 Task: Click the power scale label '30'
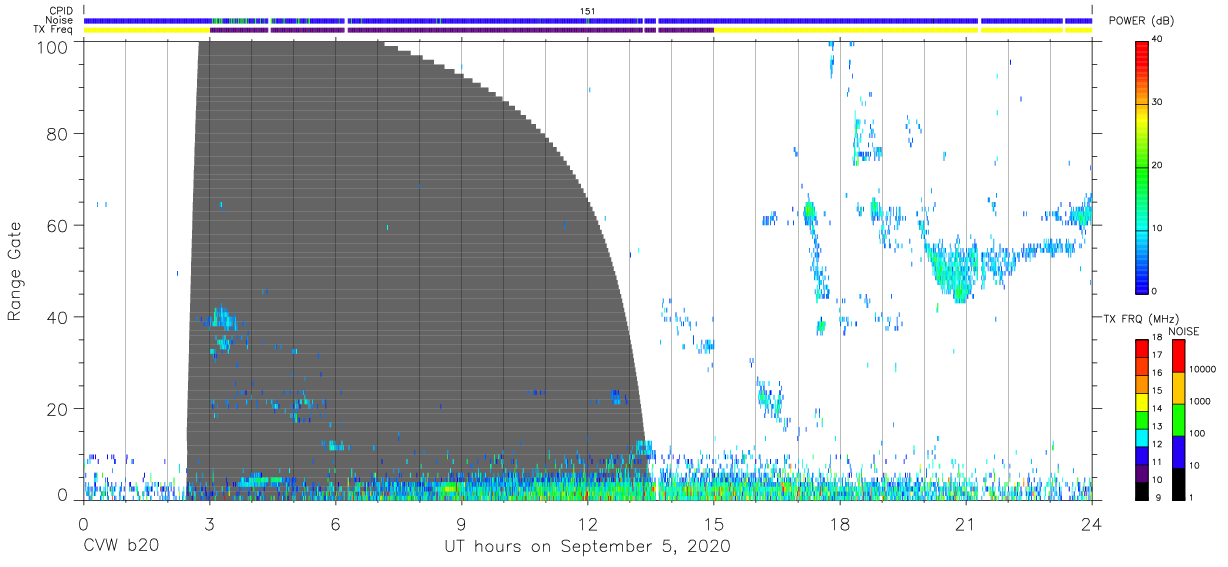click(1158, 102)
